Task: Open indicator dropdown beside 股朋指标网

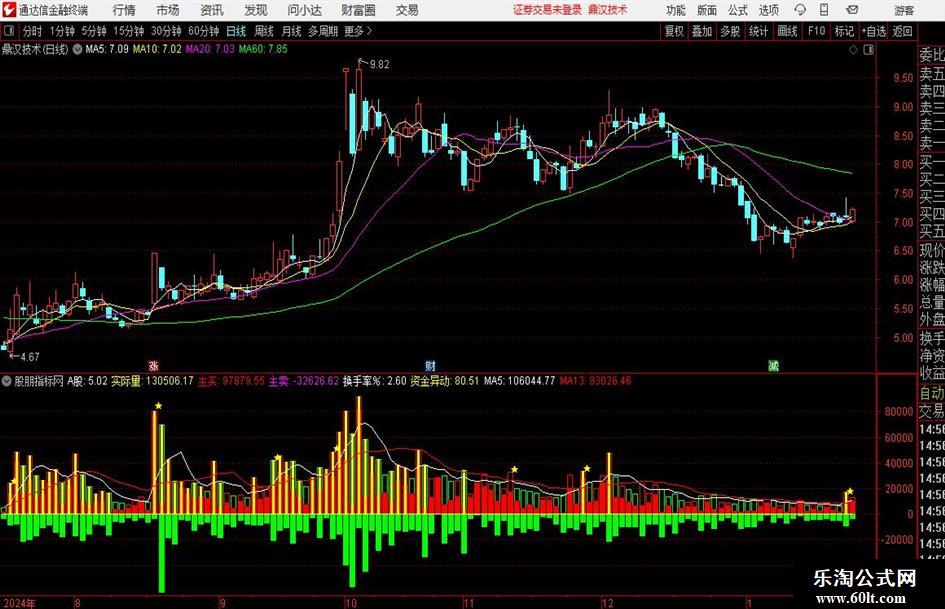Action: click(7, 381)
